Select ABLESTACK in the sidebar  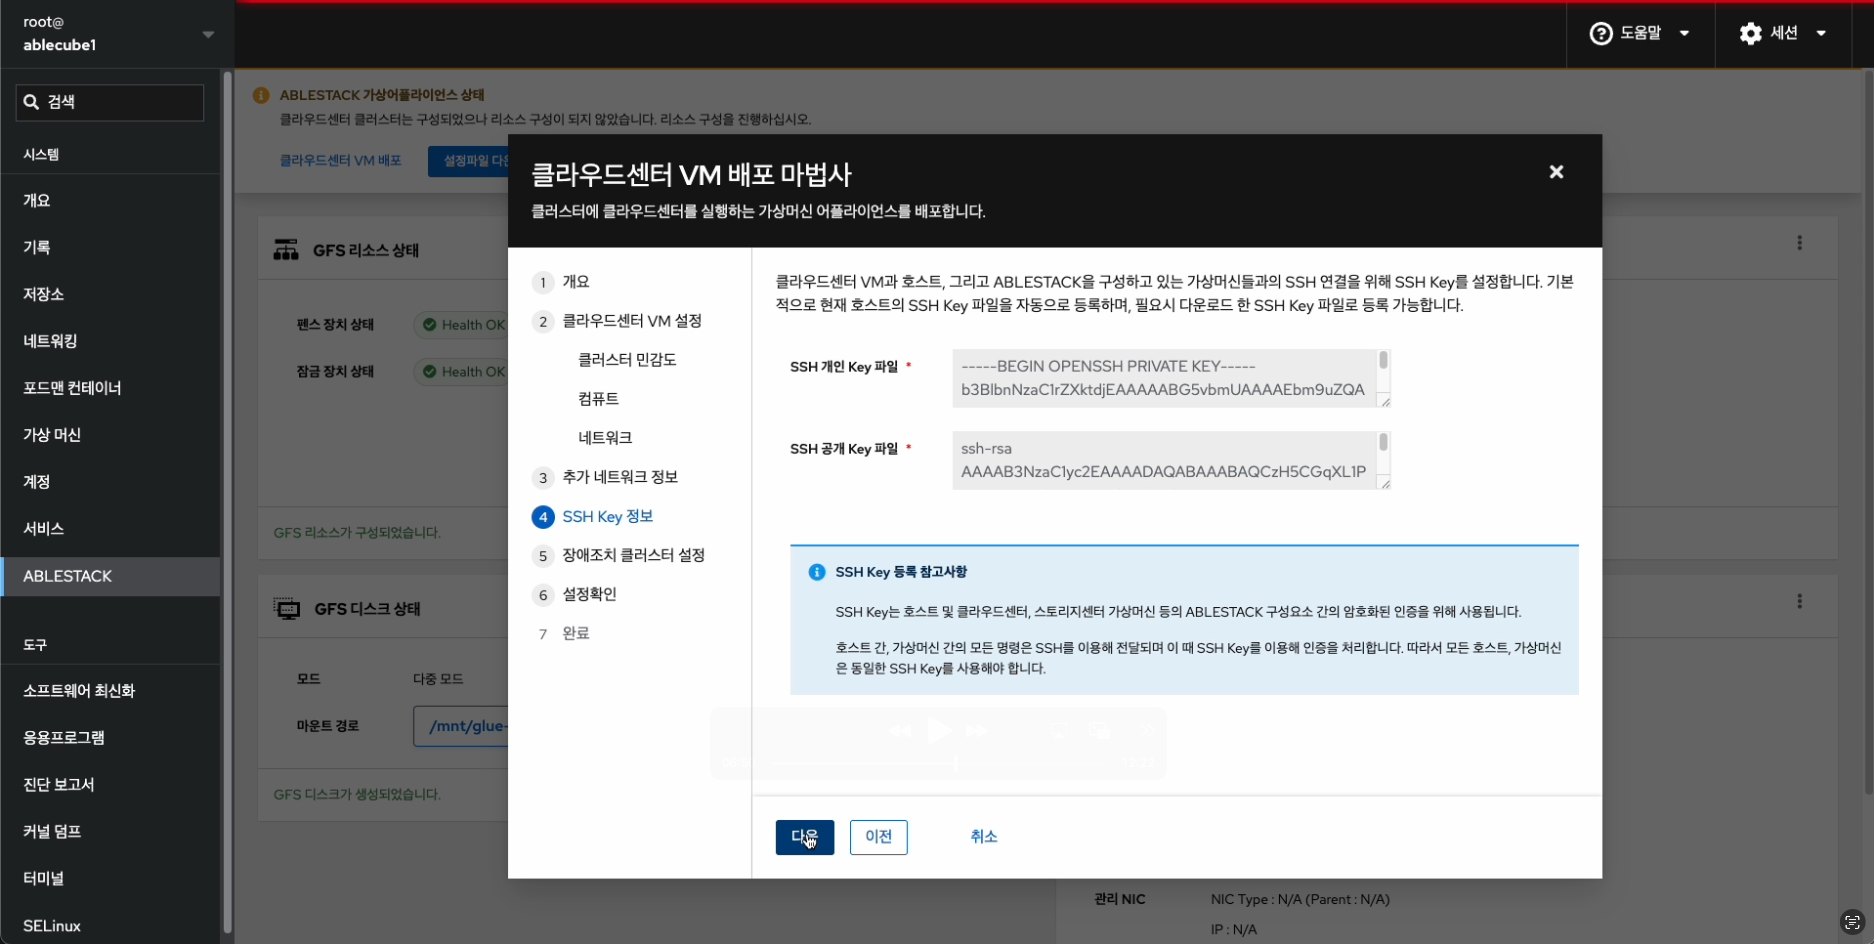(110, 576)
